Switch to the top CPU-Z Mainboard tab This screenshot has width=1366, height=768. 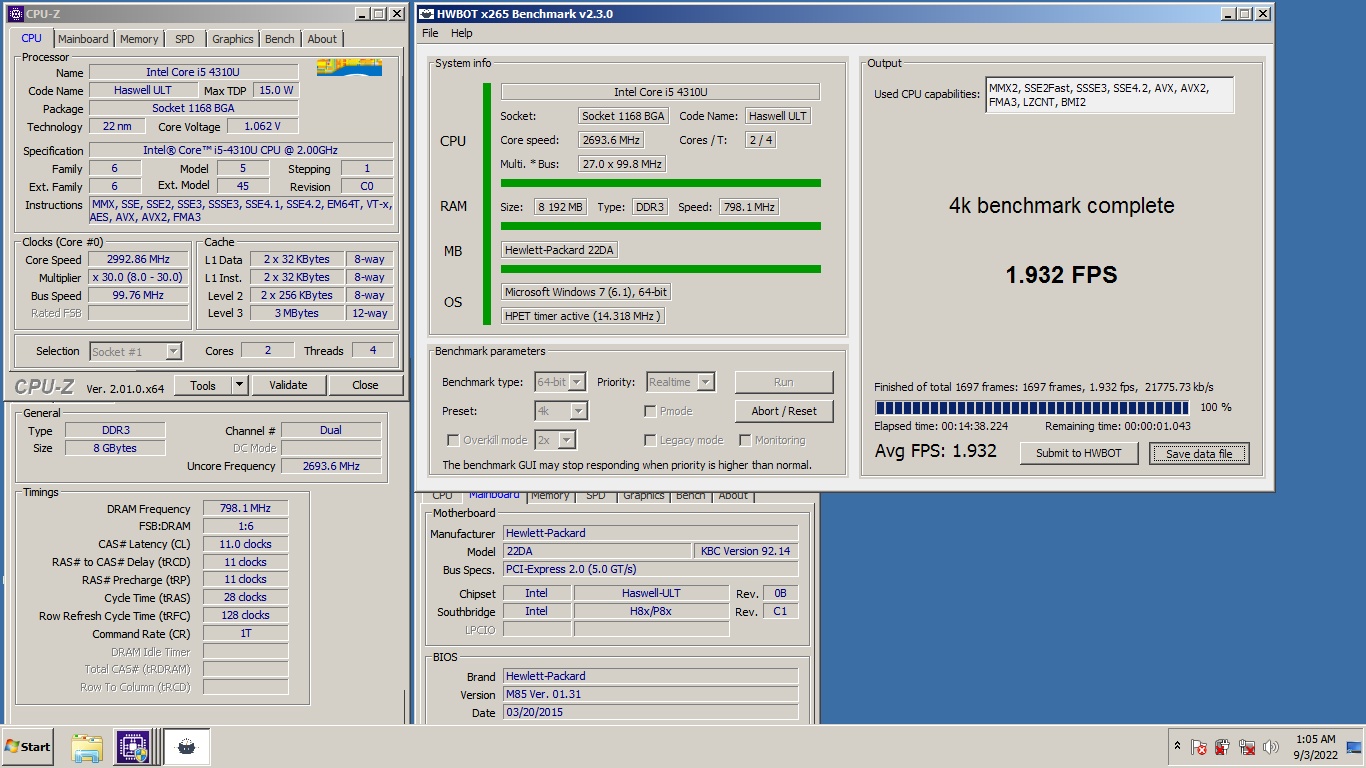[83, 39]
